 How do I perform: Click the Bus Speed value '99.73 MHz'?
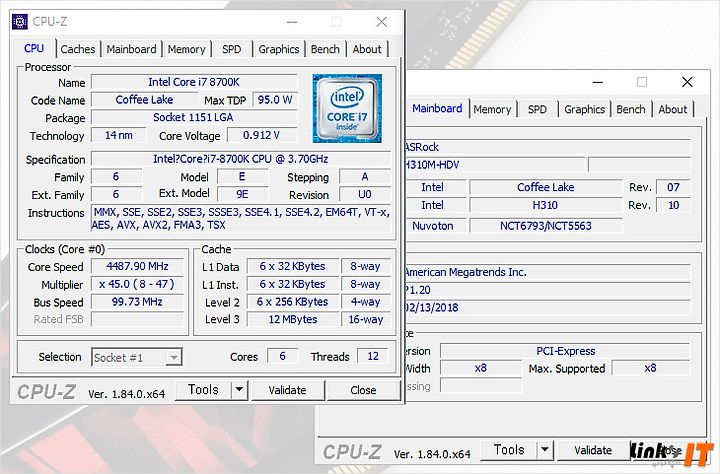(x=137, y=302)
